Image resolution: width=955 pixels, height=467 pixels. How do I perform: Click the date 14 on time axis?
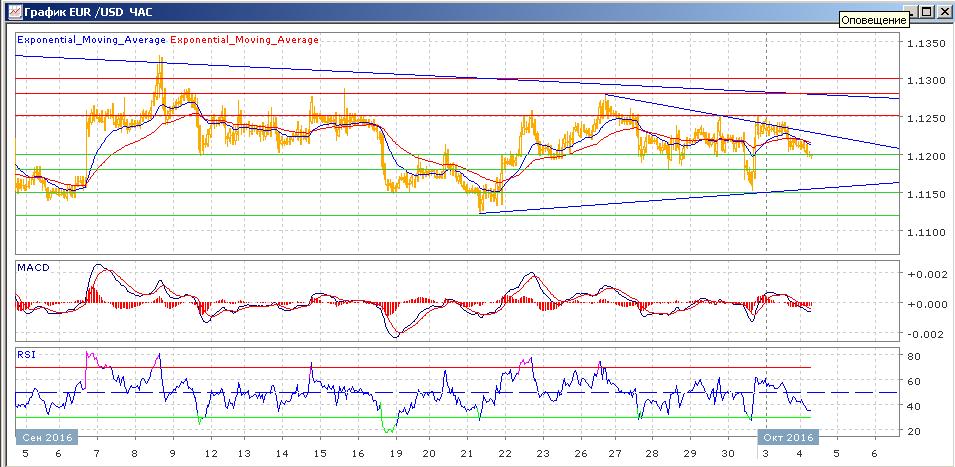pos(281,454)
